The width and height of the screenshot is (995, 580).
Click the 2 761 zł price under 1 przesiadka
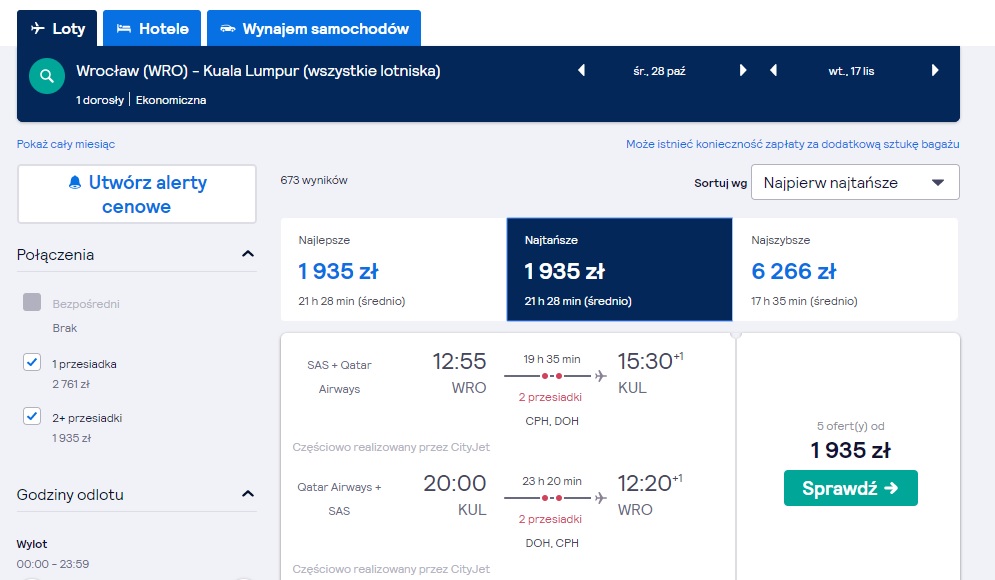coord(71,384)
